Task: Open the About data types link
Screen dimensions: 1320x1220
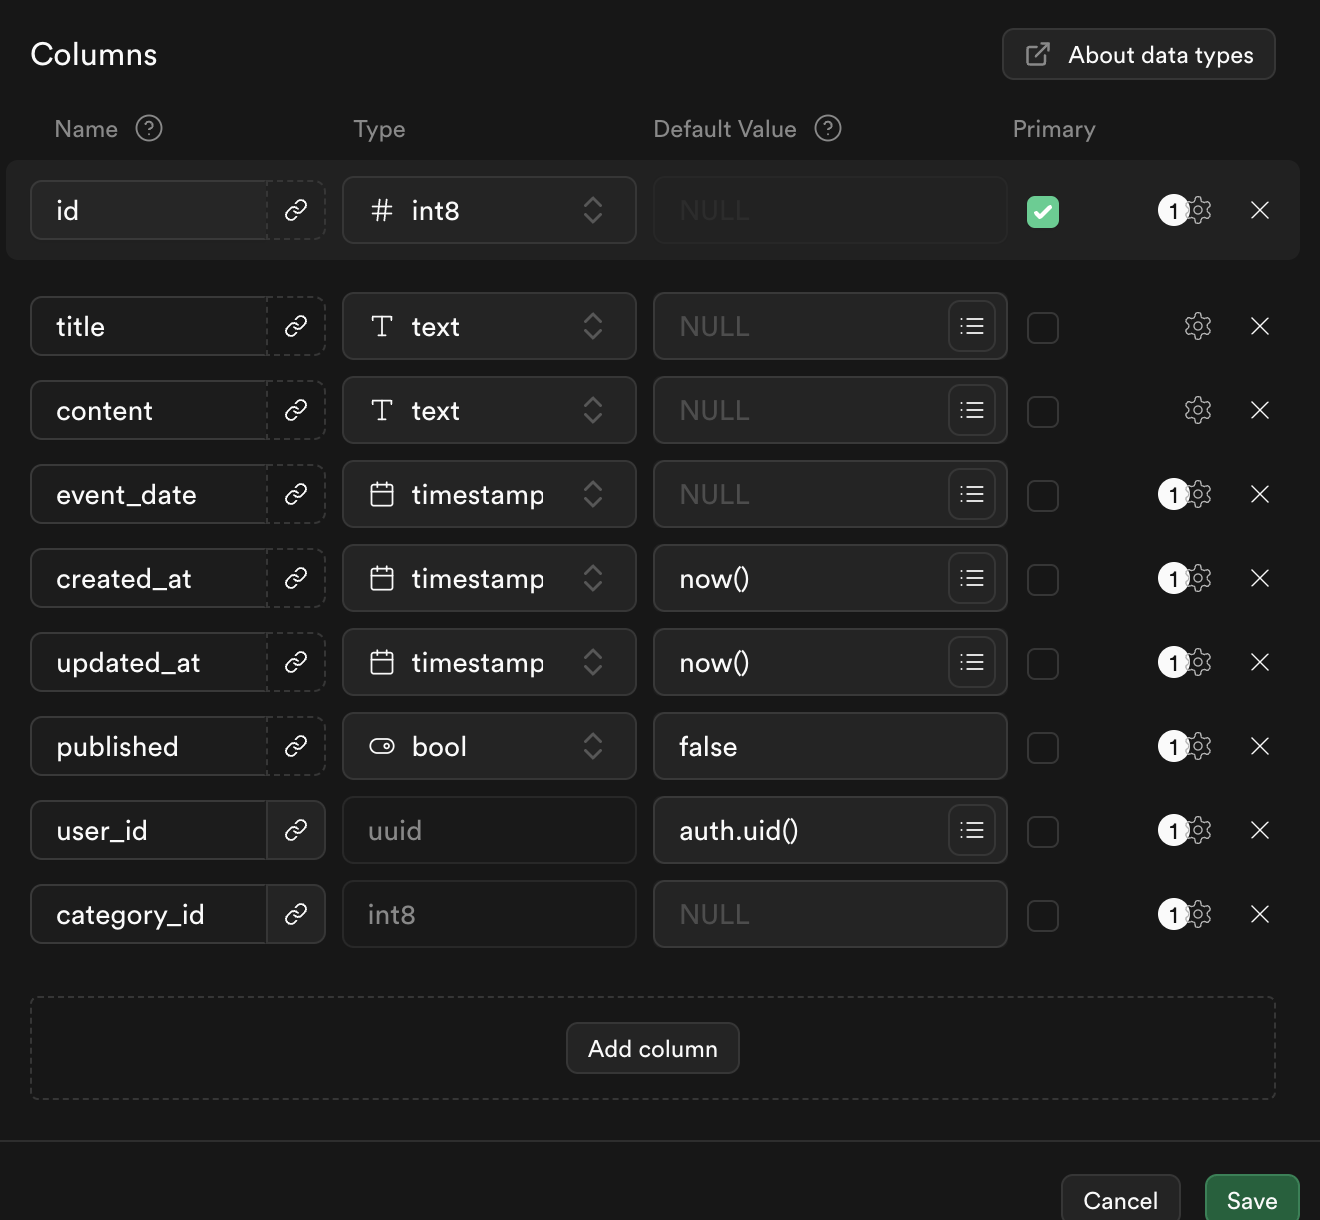Action: (x=1139, y=54)
